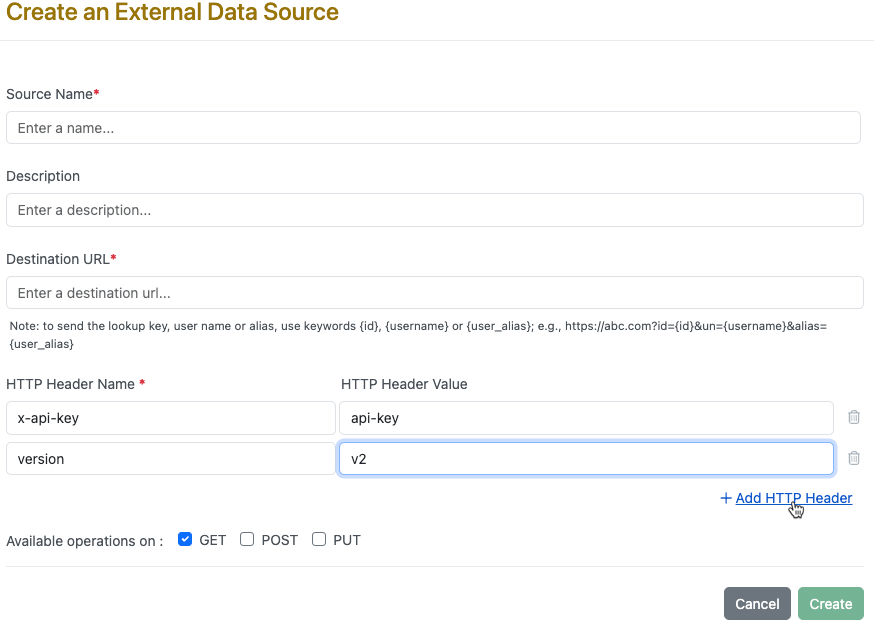The height and width of the screenshot is (627, 874).
Task: Enable the PUT operation checkbox
Action: [319, 539]
